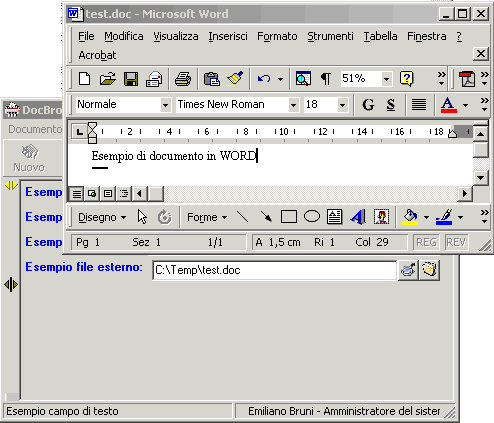
Task: Toggle bold formatting with the G button
Action: point(368,105)
